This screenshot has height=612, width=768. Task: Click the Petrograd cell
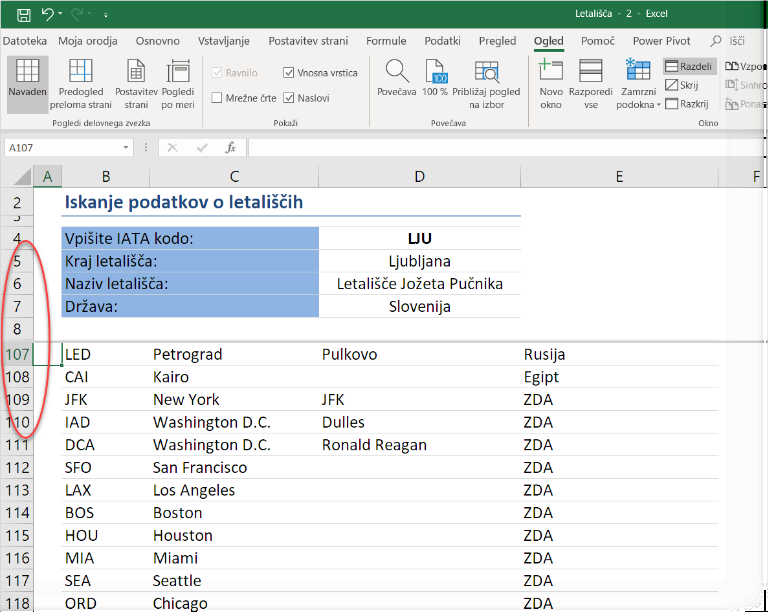[234, 354]
